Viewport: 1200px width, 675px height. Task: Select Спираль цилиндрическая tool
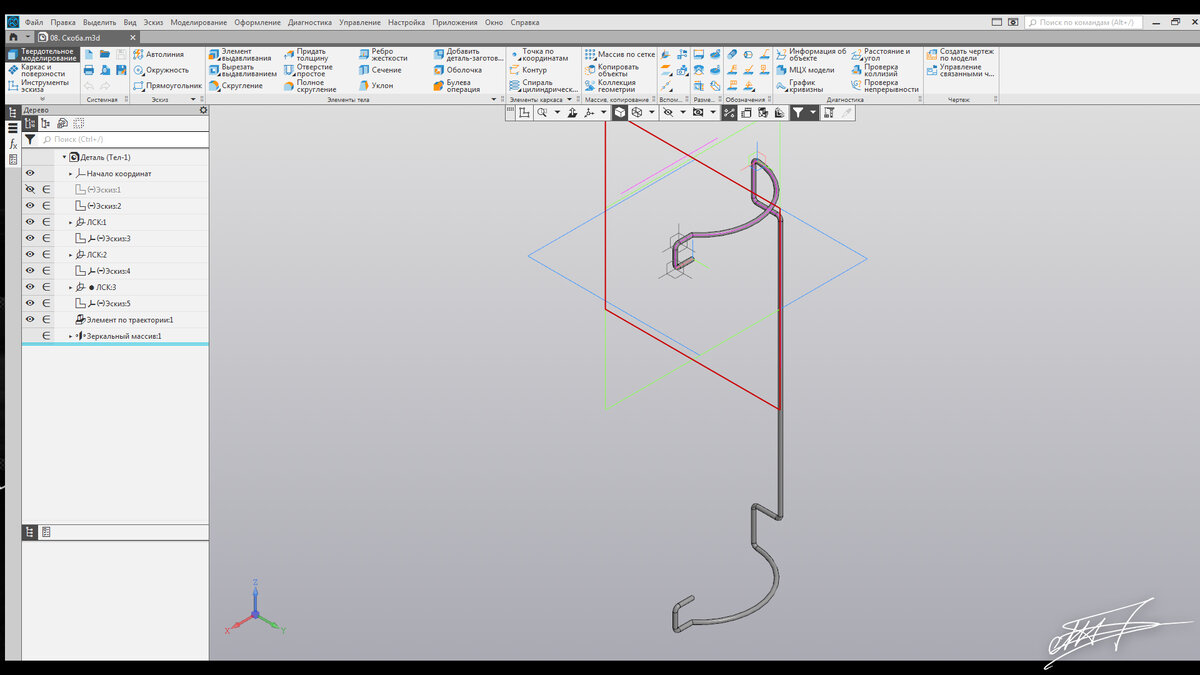543,86
